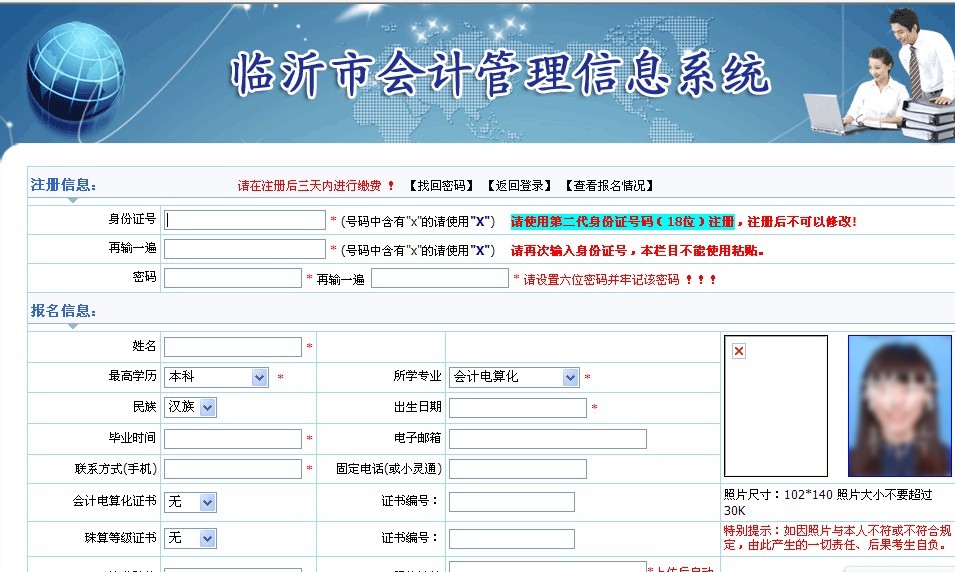955x572 pixels.
Task: Select the 密码 input field
Action: [232, 278]
